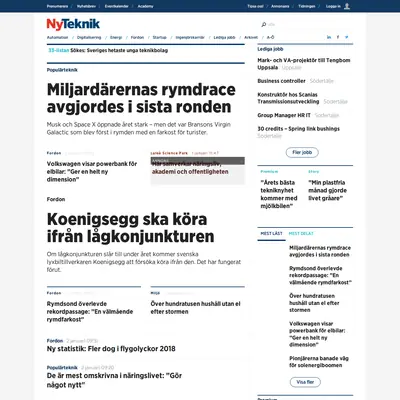Open Miljardärernas rymdrace in most-read list
The height and width of the screenshot is (400, 400).
(320, 251)
